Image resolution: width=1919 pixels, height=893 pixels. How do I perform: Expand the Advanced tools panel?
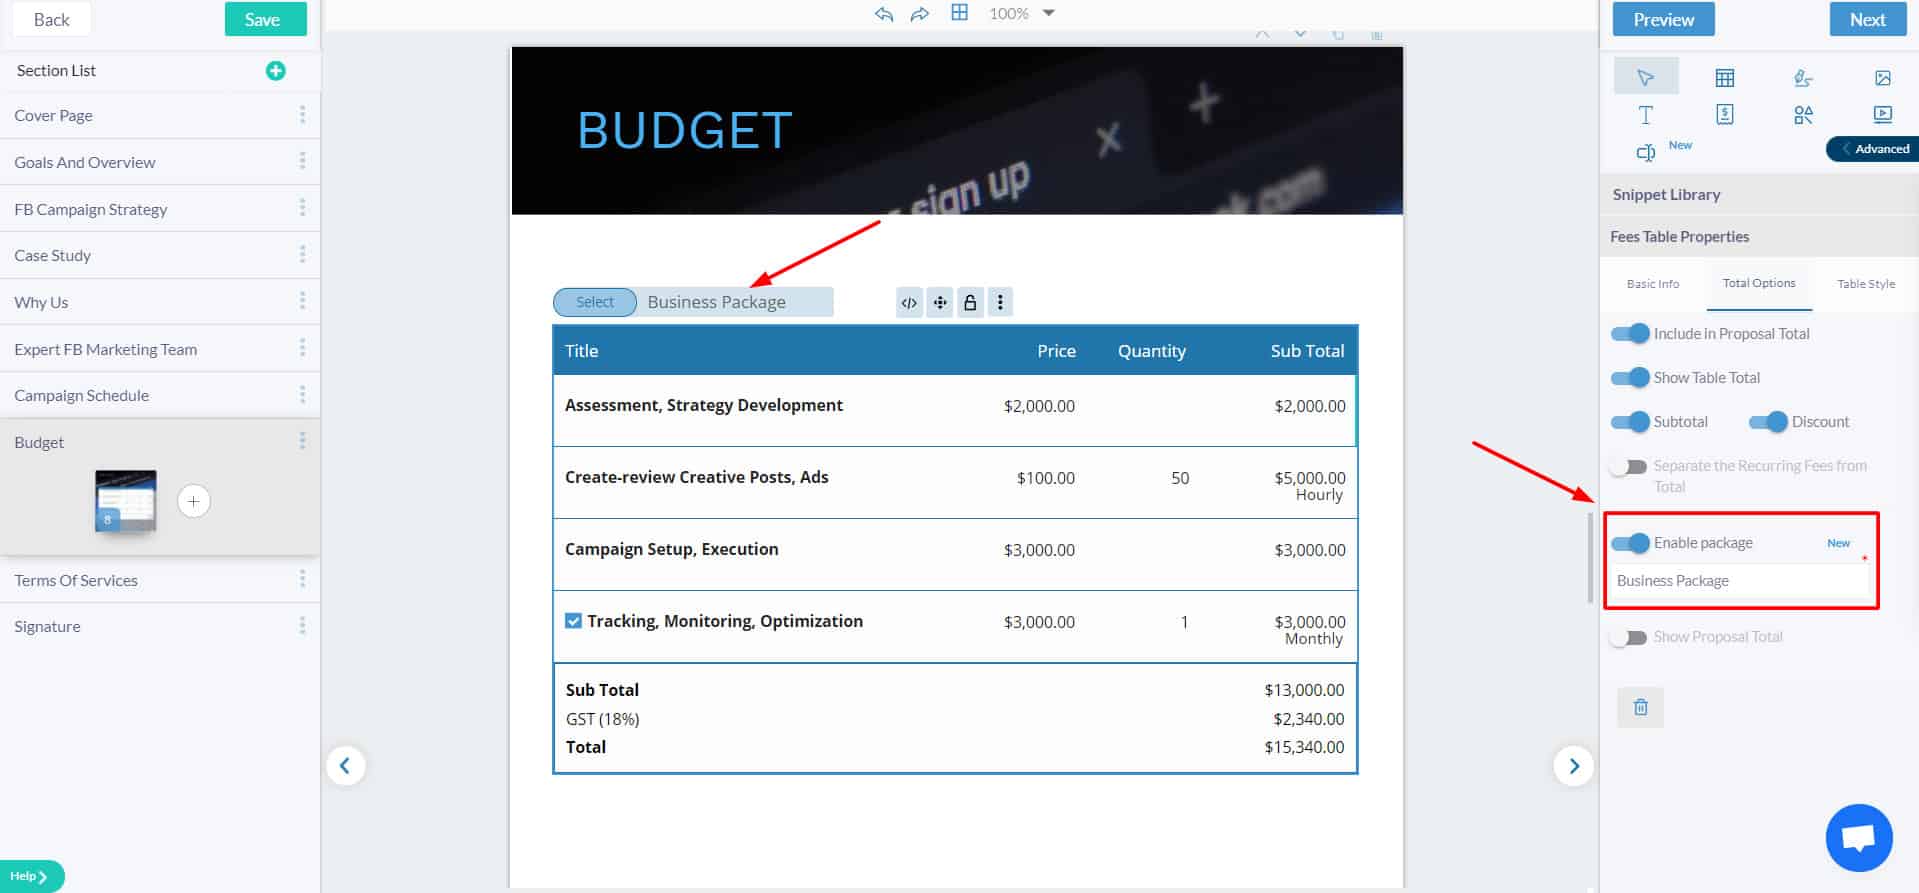coord(1873,149)
